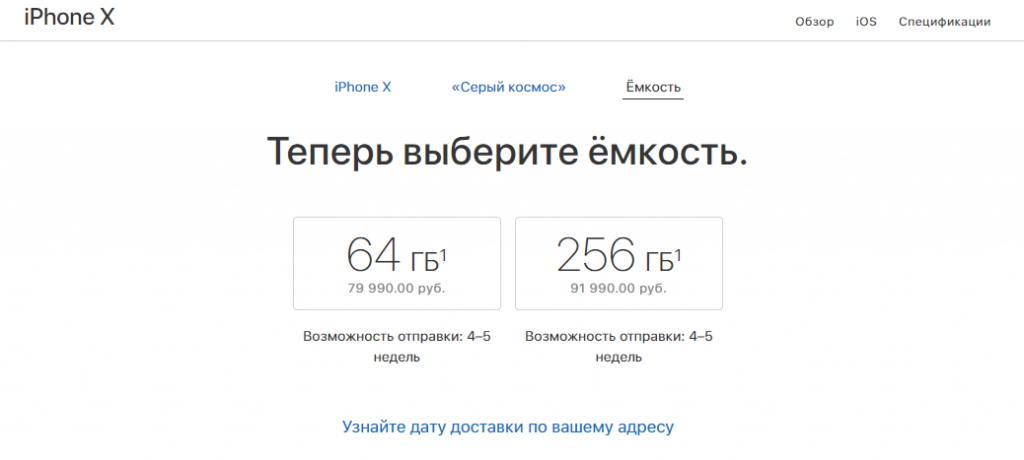
Task: Choose the 256 ГБ capacity option
Action: (618, 263)
